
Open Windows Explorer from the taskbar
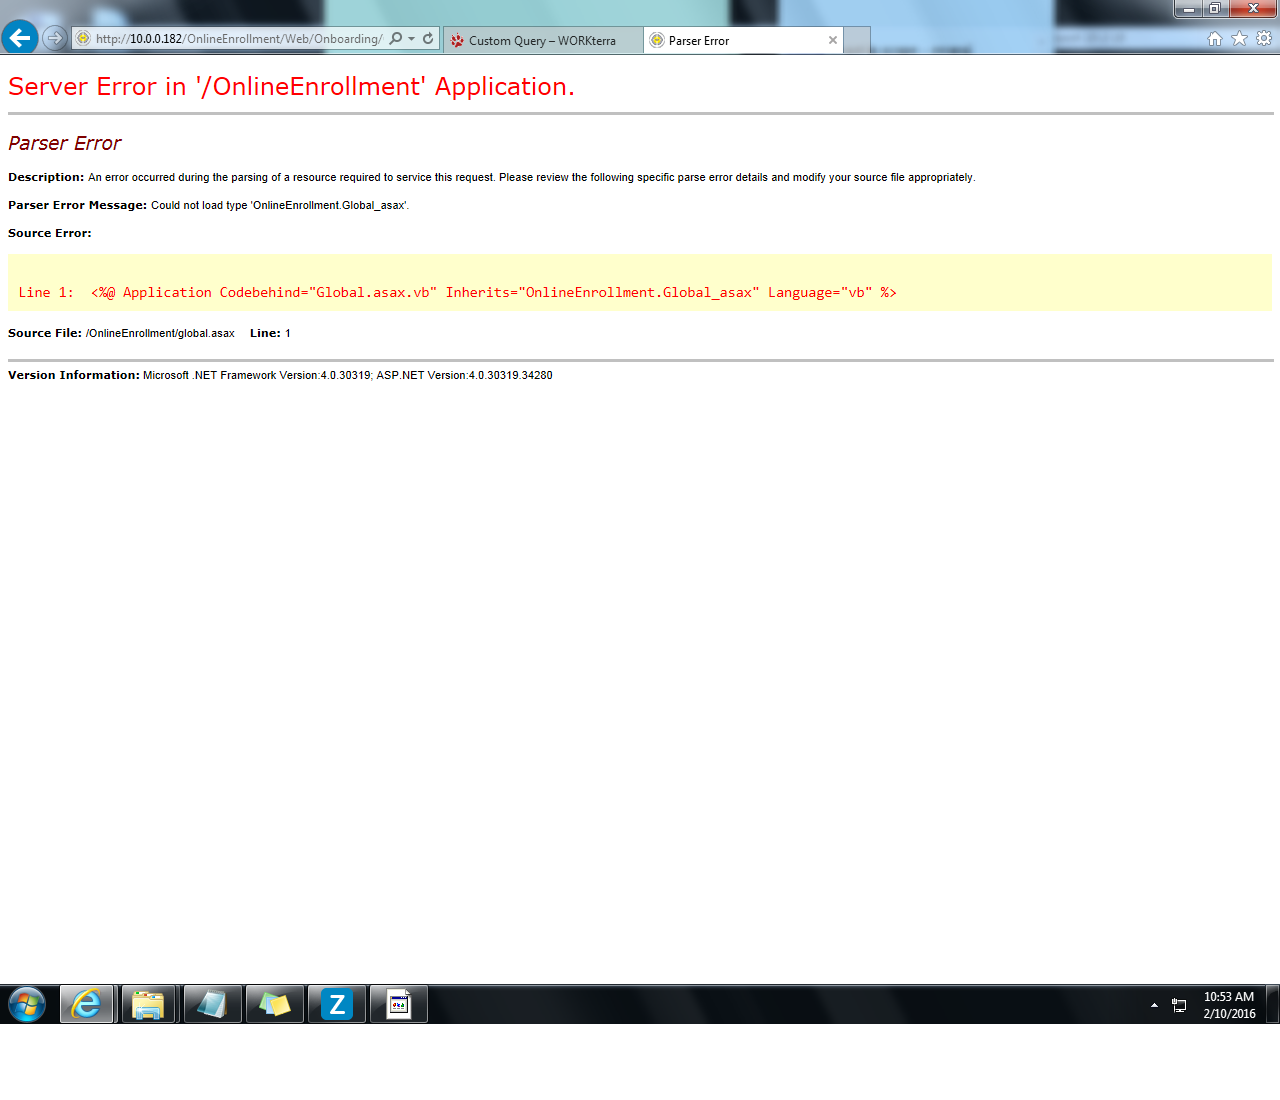tap(148, 1004)
